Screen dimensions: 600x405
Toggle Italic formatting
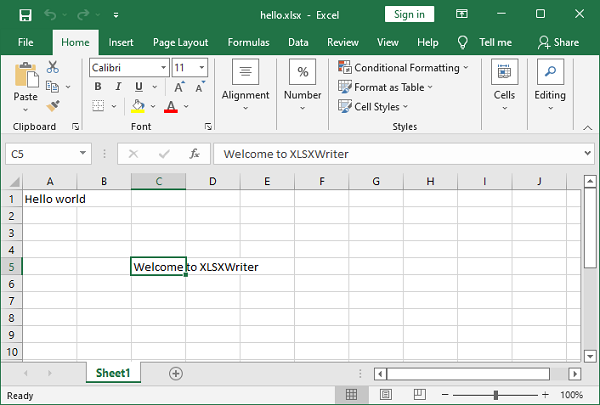tap(118, 87)
